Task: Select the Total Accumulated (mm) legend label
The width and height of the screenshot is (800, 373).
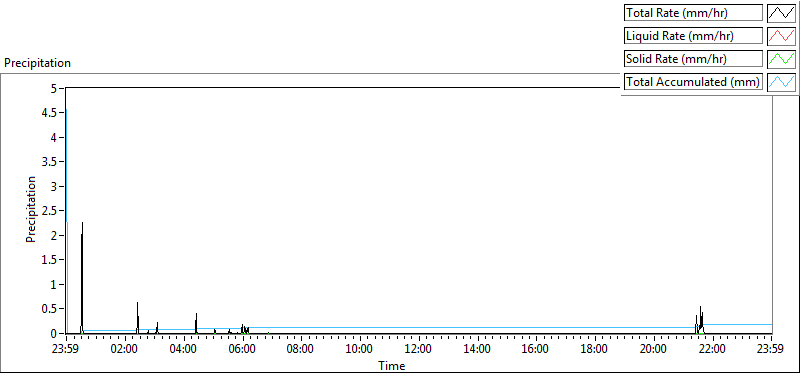Action: (693, 82)
